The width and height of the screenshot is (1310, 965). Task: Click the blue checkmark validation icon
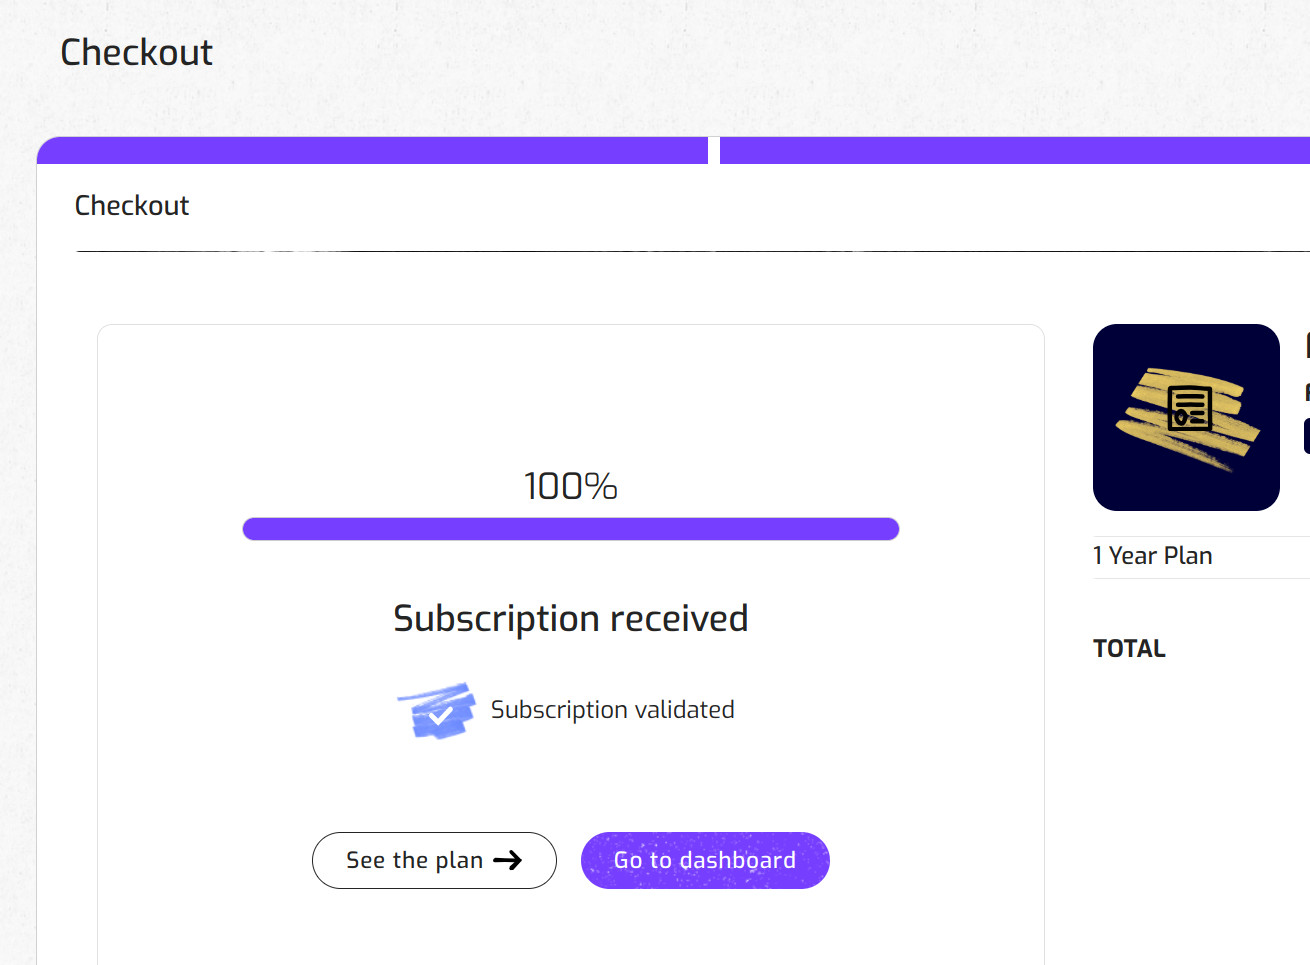coord(436,711)
